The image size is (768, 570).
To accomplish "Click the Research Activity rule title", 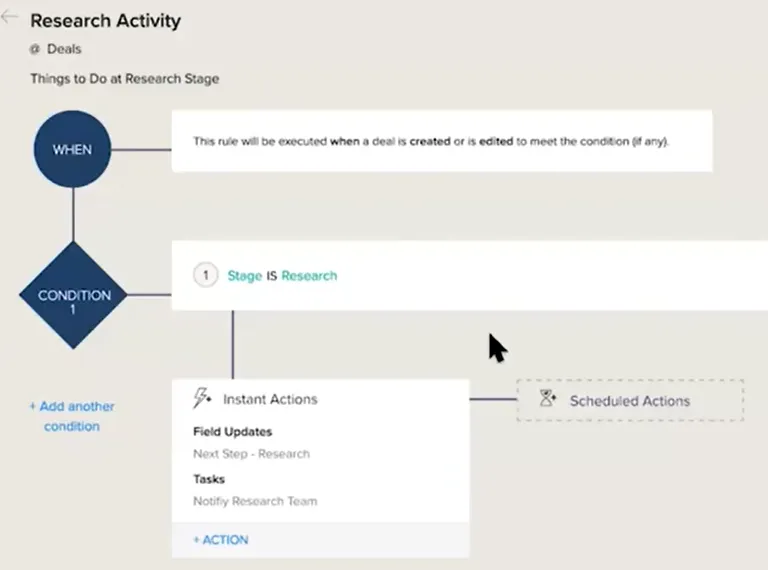I will pos(106,21).
